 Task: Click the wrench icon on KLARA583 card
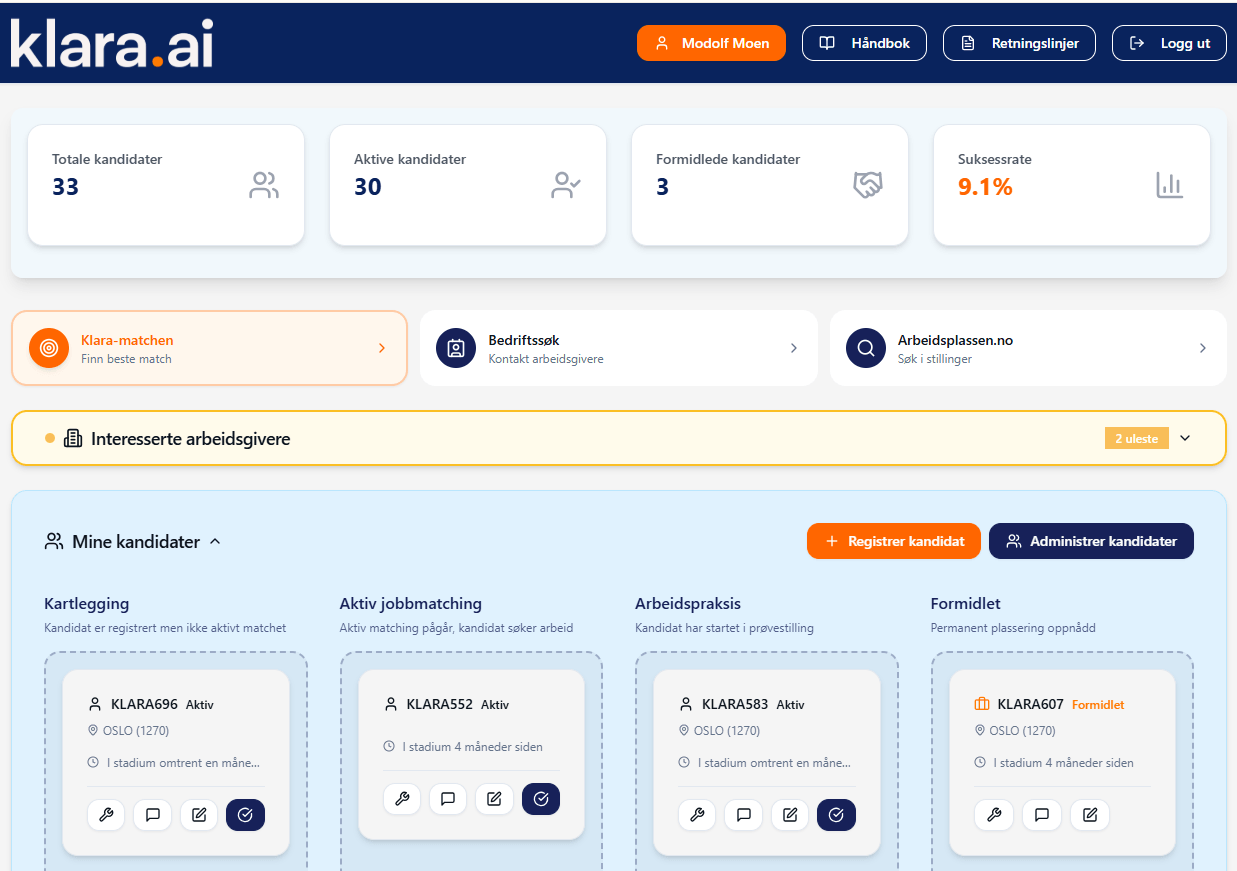click(697, 815)
